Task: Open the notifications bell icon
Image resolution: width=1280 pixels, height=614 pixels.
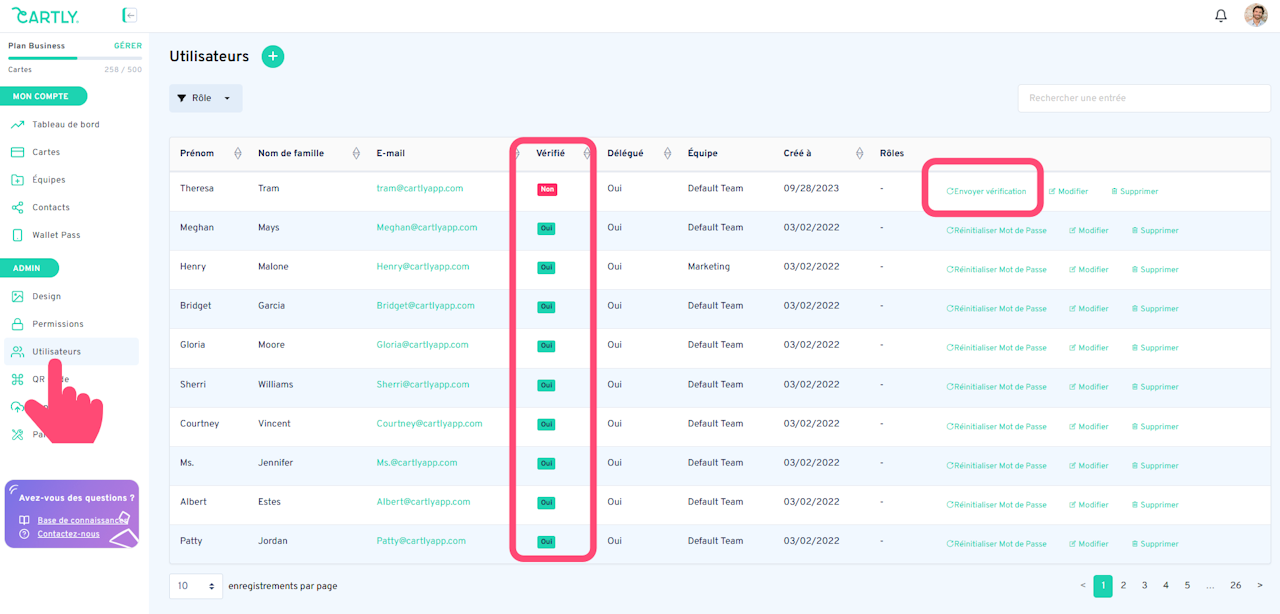Action: click(1221, 16)
